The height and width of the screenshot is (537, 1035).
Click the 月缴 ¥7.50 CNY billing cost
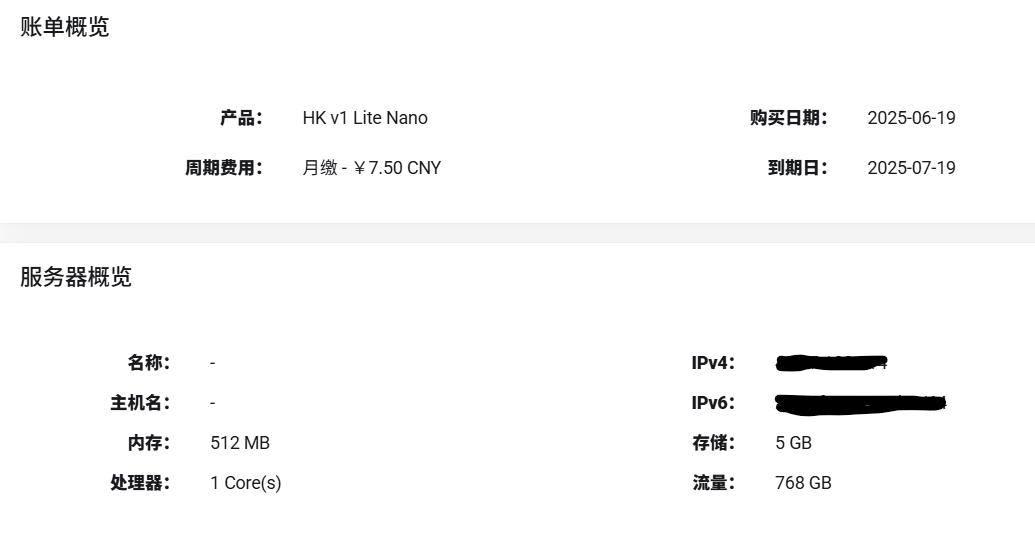pos(372,168)
